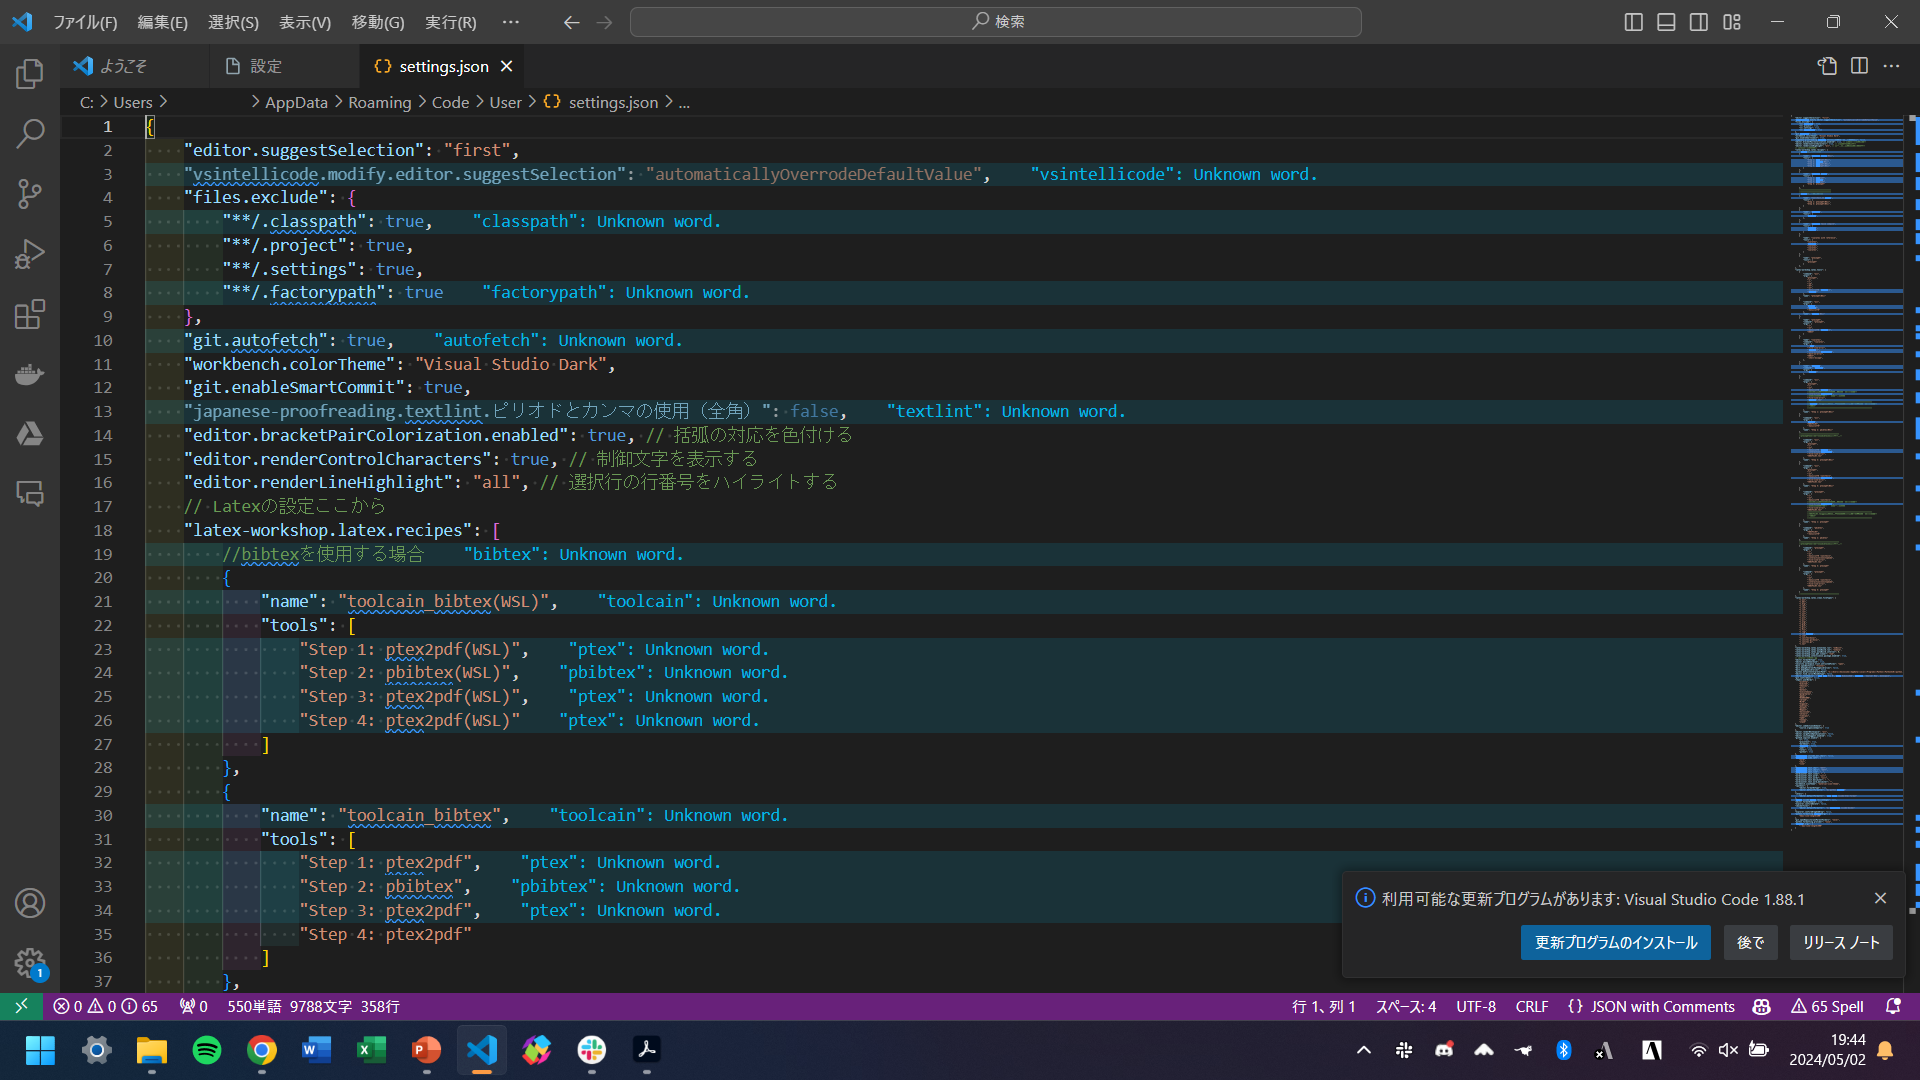Click the Accounts icon in the activity bar
Image resolution: width=1920 pixels, height=1080 pixels.
pyautogui.click(x=30, y=903)
